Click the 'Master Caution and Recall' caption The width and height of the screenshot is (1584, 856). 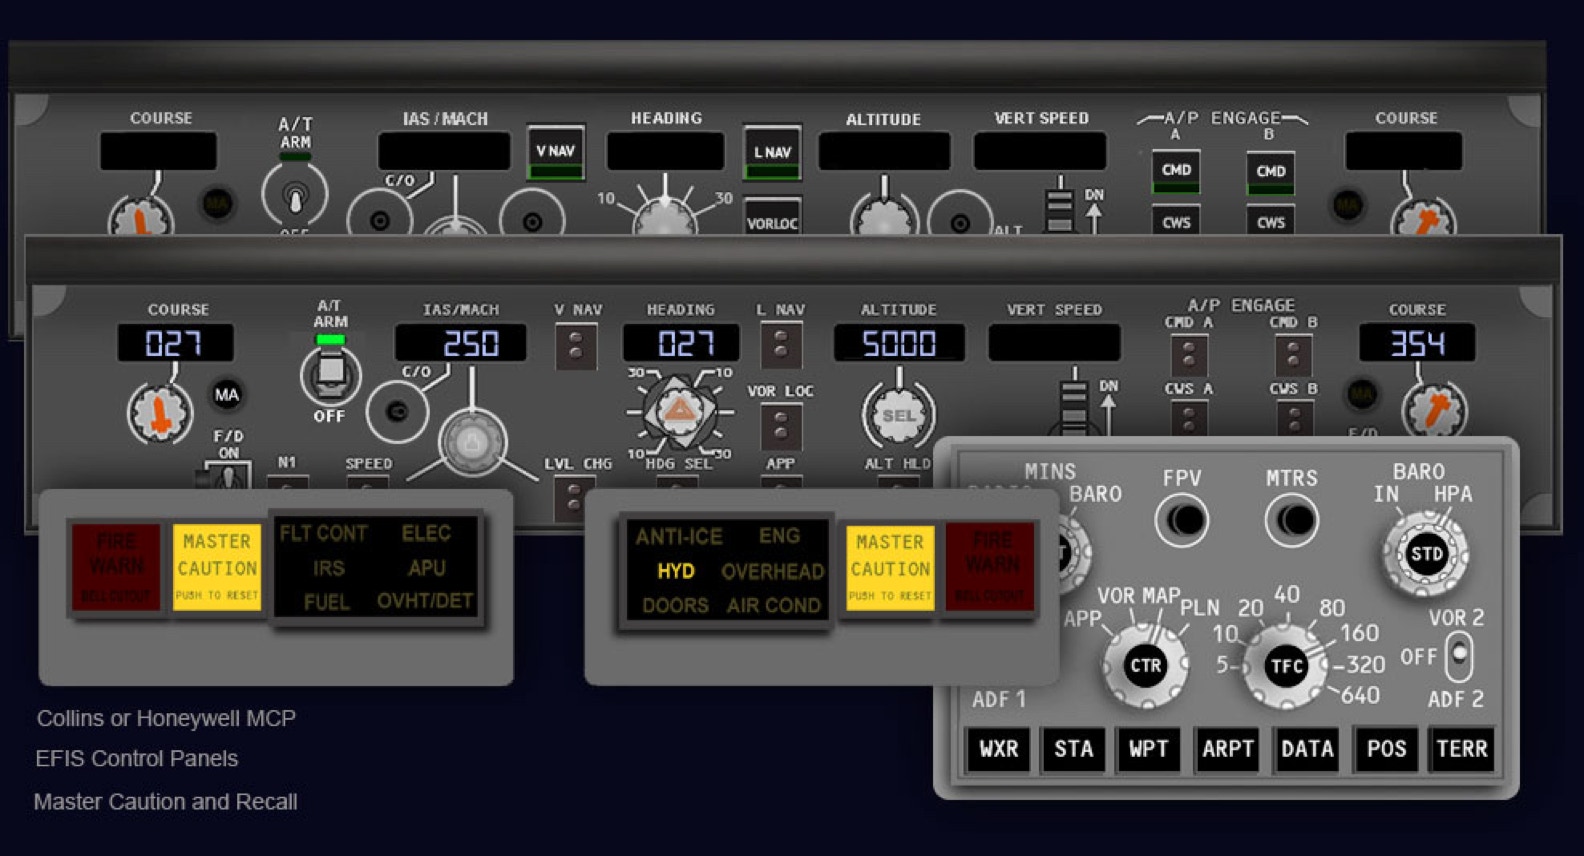[165, 802]
